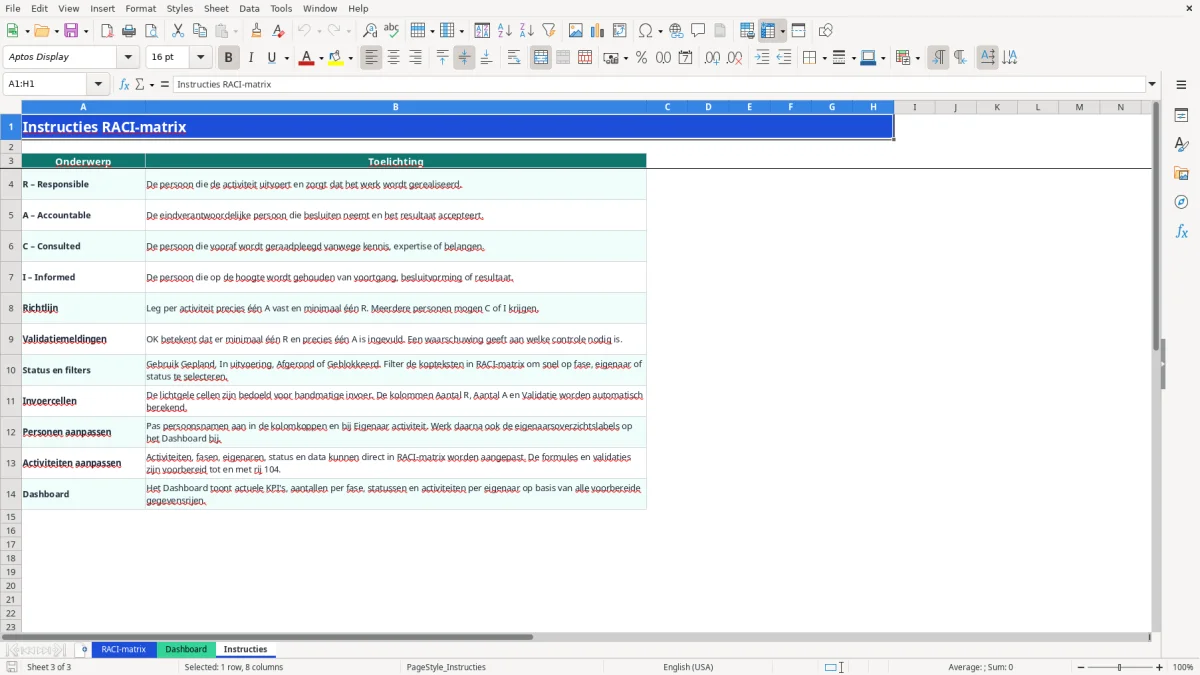Select row 8 header

tap(11, 308)
